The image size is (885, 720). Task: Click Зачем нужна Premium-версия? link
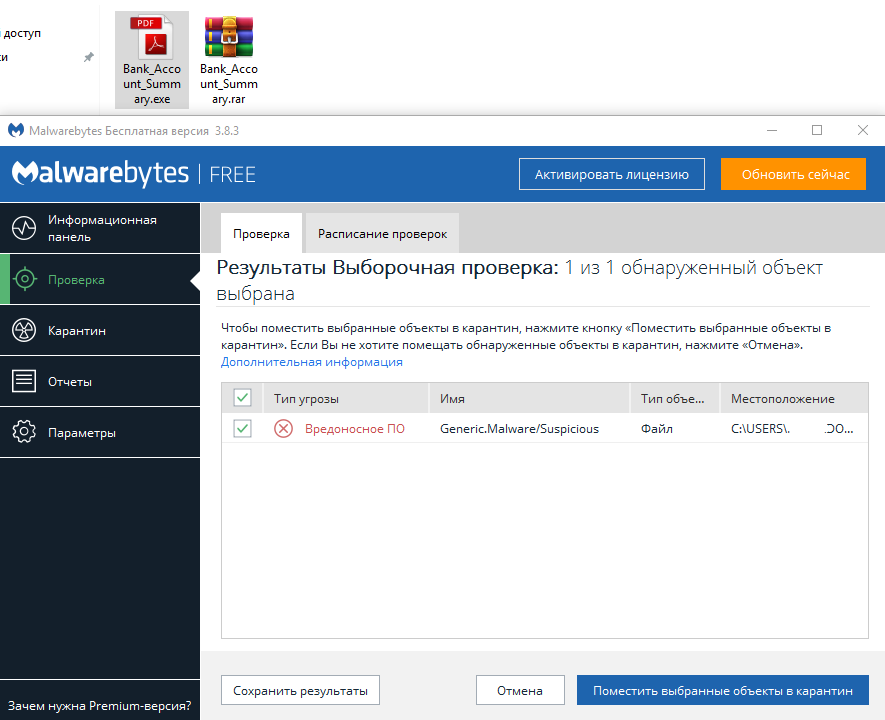[x=99, y=705]
